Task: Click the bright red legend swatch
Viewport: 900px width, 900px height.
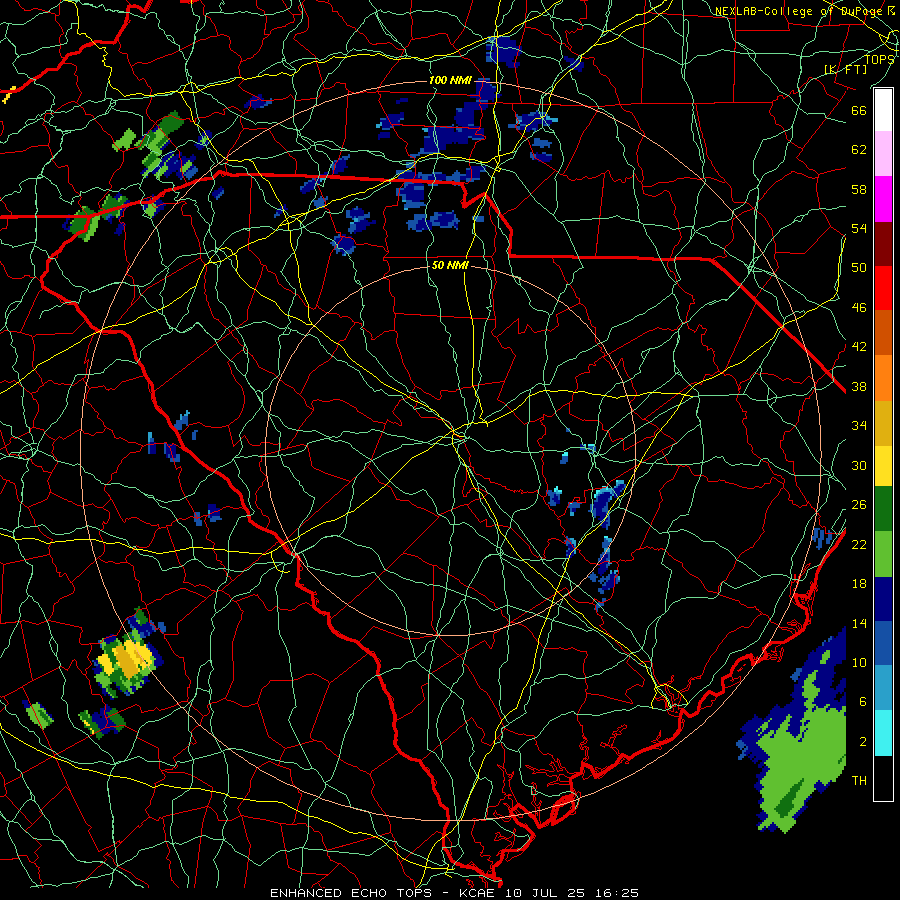Action: pyautogui.click(x=883, y=288)
